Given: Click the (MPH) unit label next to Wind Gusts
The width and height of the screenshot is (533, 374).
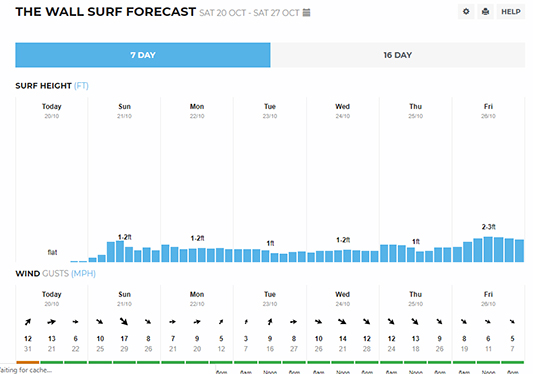Looking at the screenshot, I should (83, 273).
